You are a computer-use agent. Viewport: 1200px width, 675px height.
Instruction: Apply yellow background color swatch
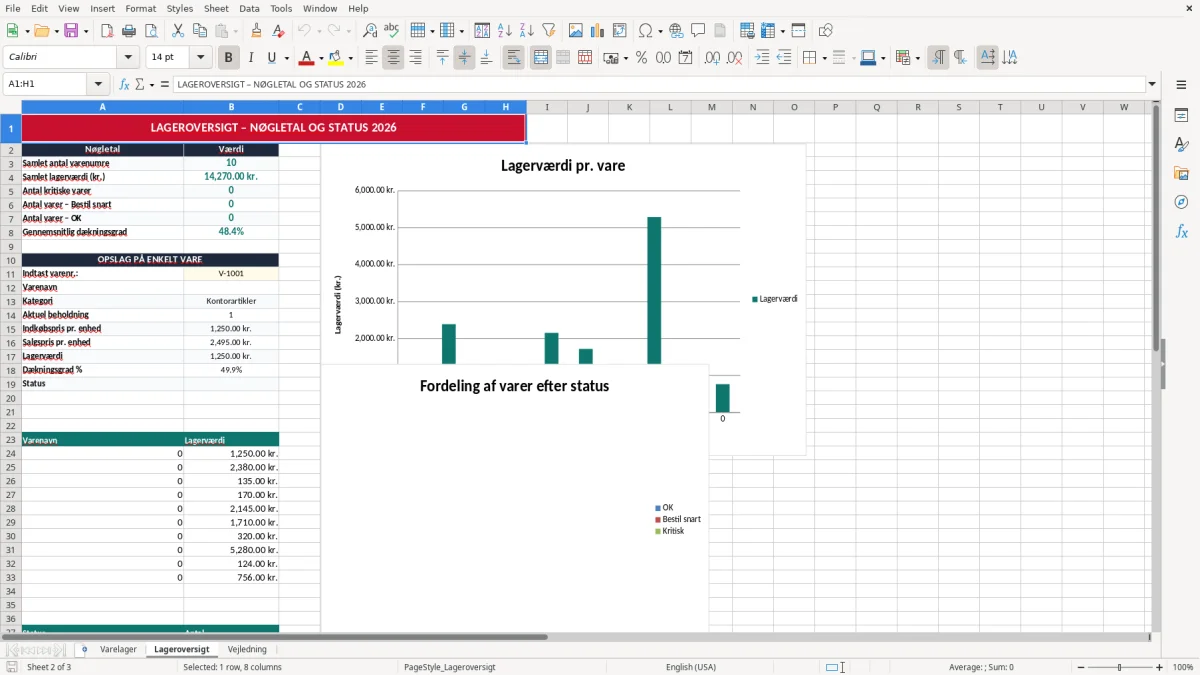coord(336,58)
